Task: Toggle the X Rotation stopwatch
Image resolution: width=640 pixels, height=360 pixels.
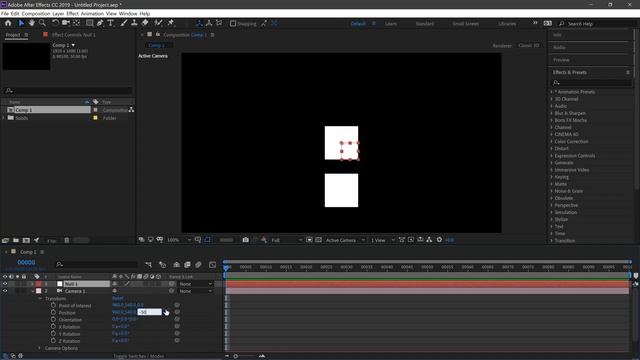Action: pyautogui.click(x=53, y=327)
